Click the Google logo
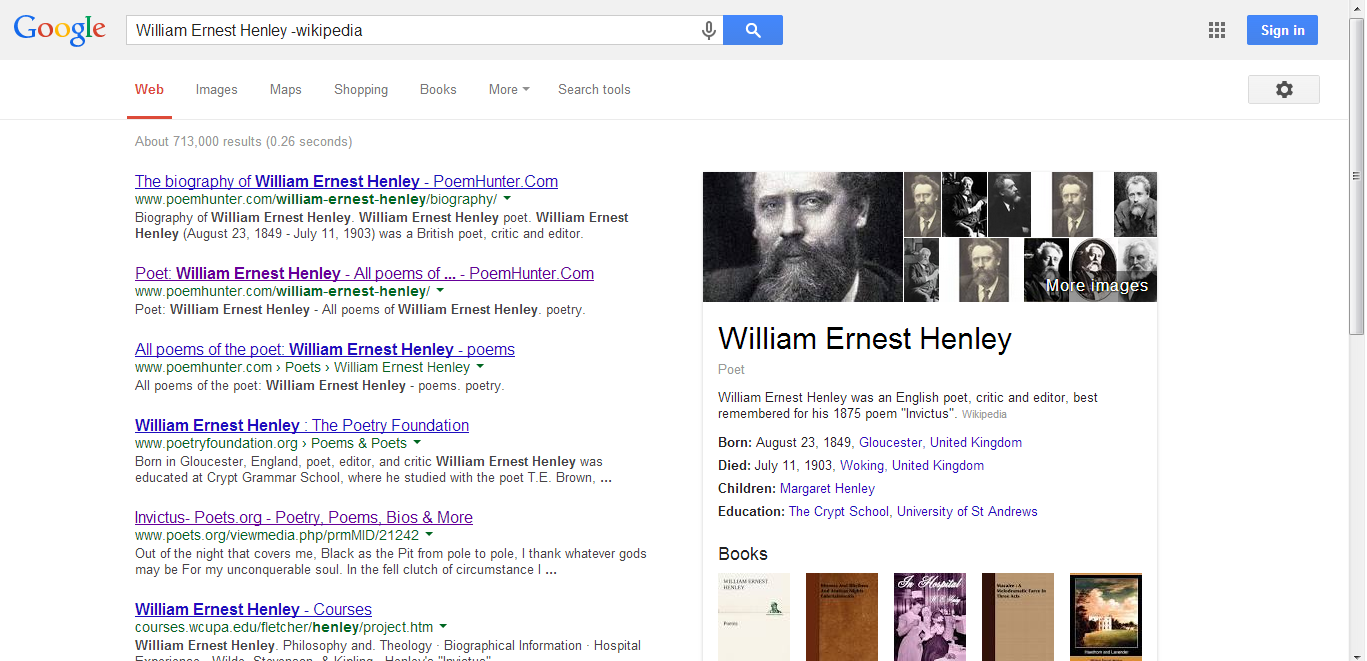Viewport: 1367px width, 661px height. click(x=60, y=30)
